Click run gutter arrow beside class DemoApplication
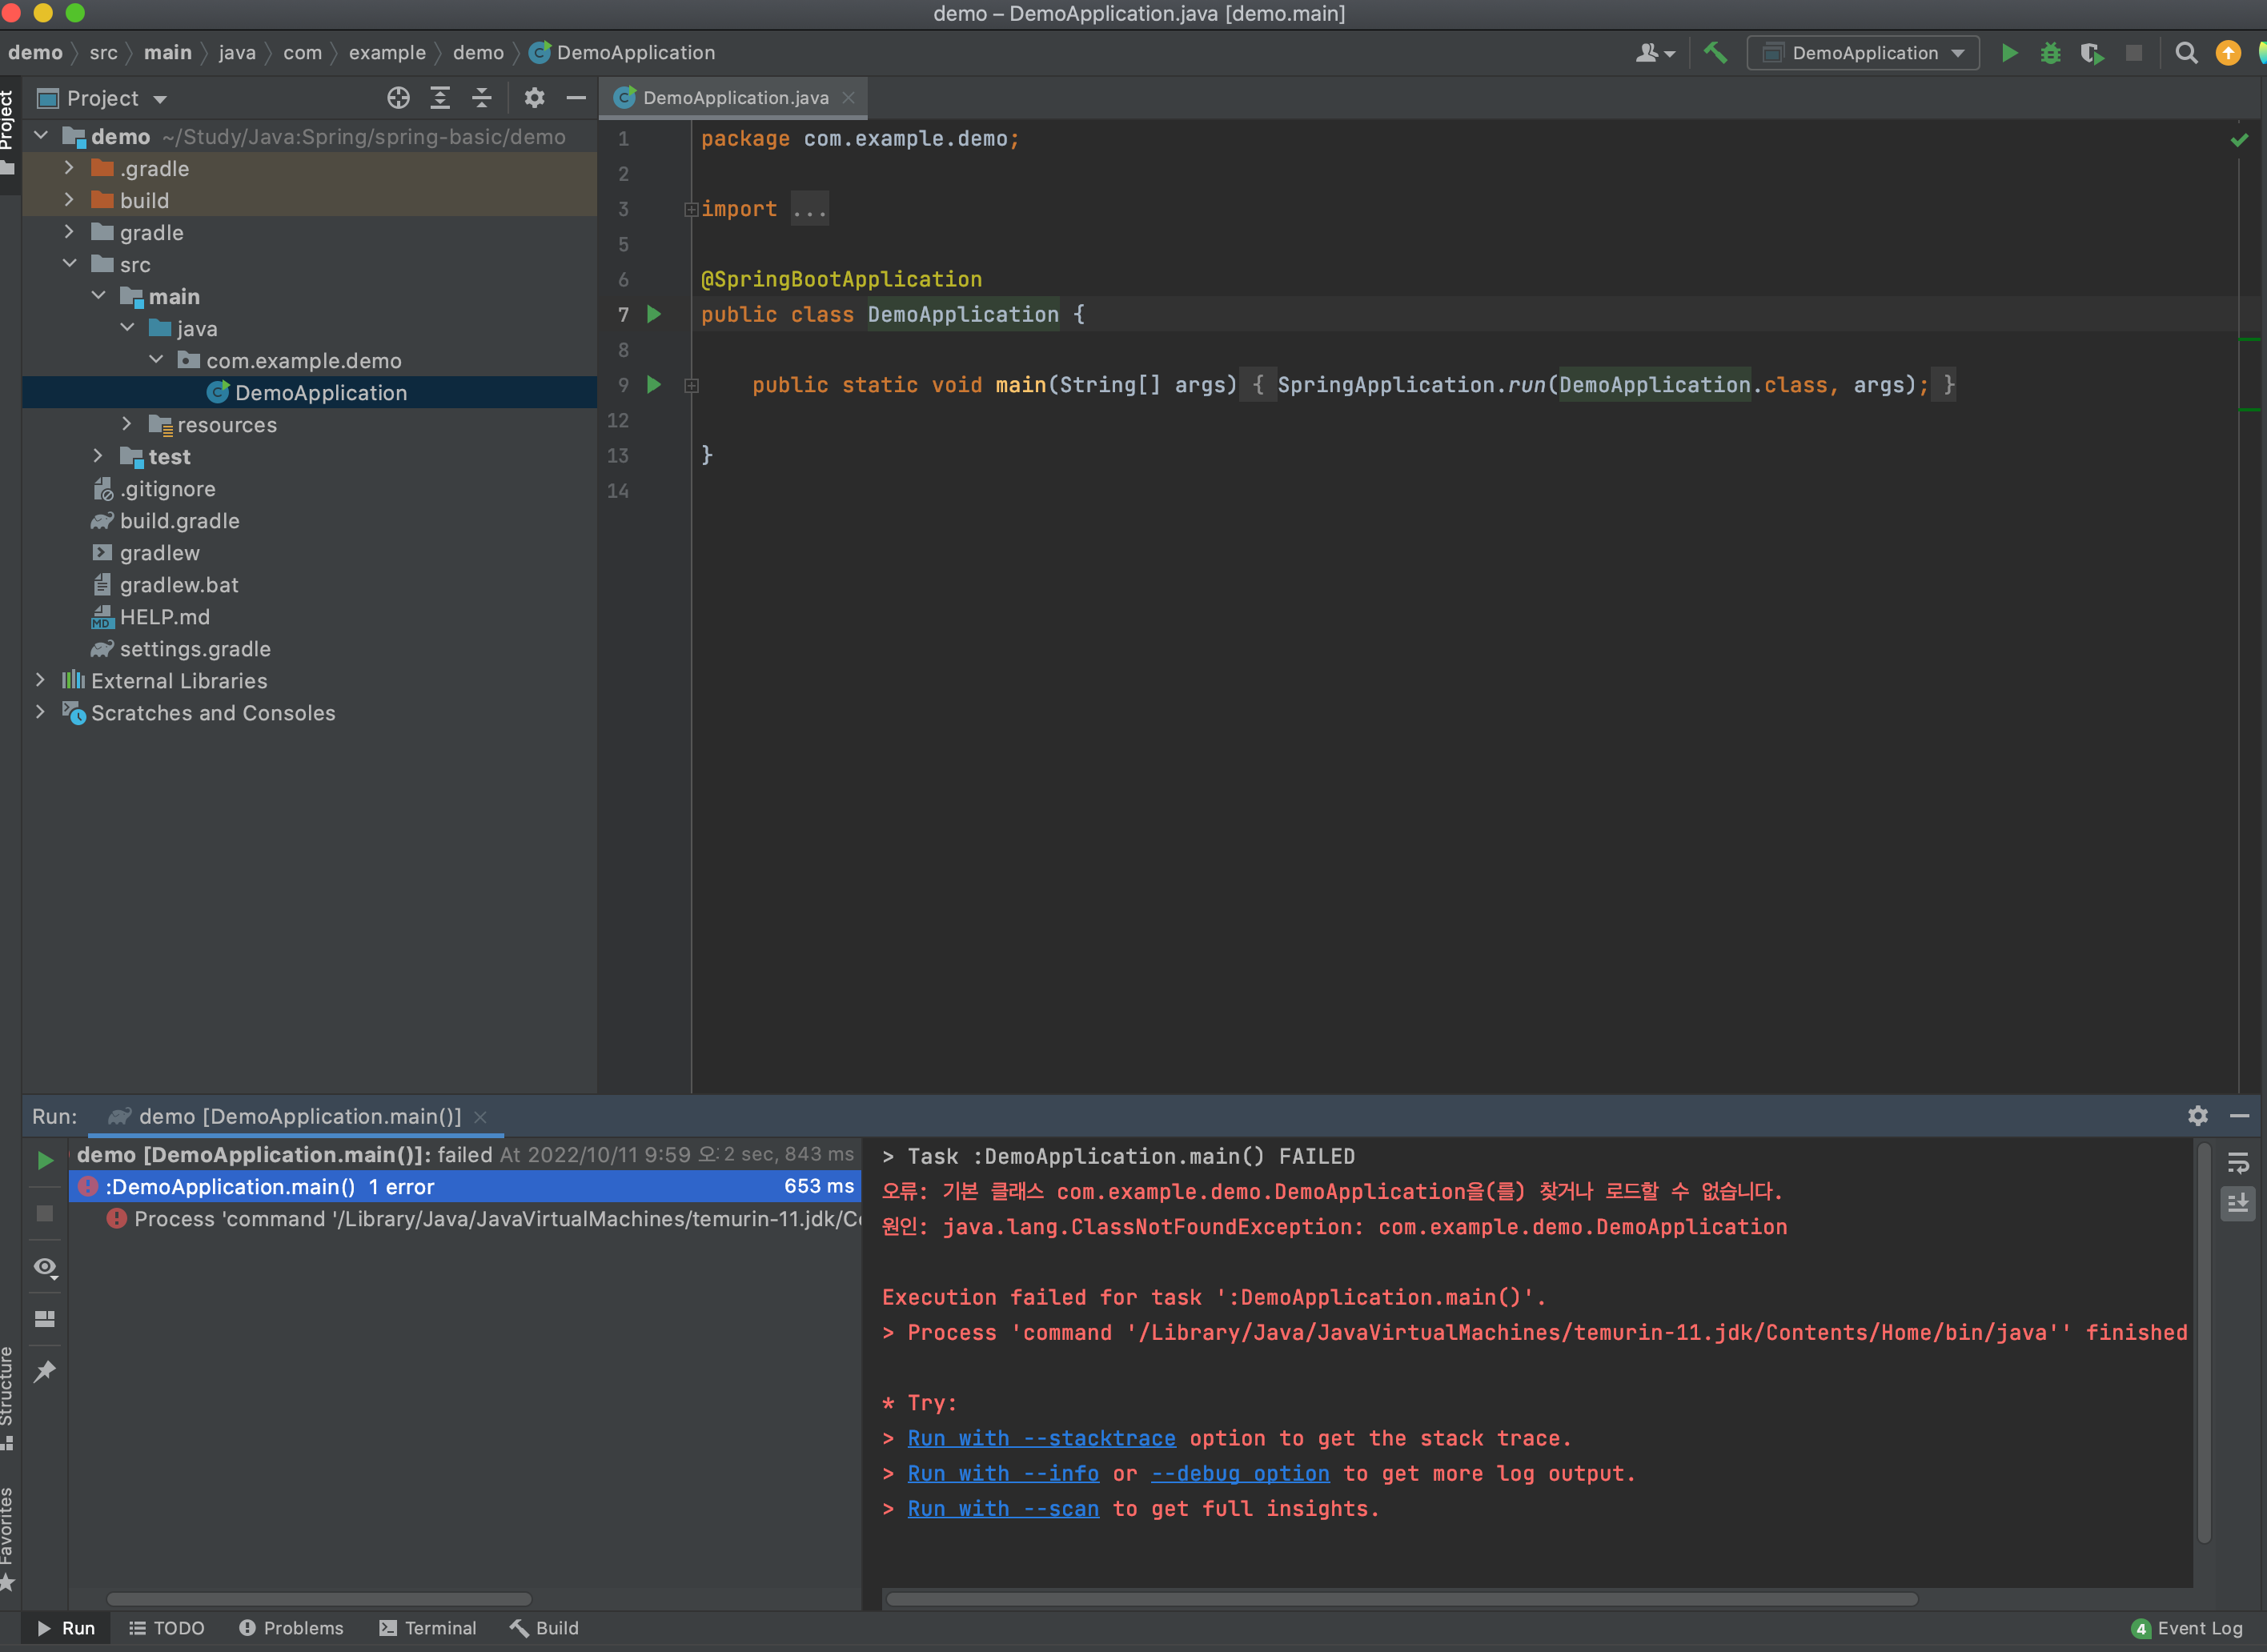The width and height of the screenshot is (2267, 1652). pyautogui.click(x=654, y=314)
